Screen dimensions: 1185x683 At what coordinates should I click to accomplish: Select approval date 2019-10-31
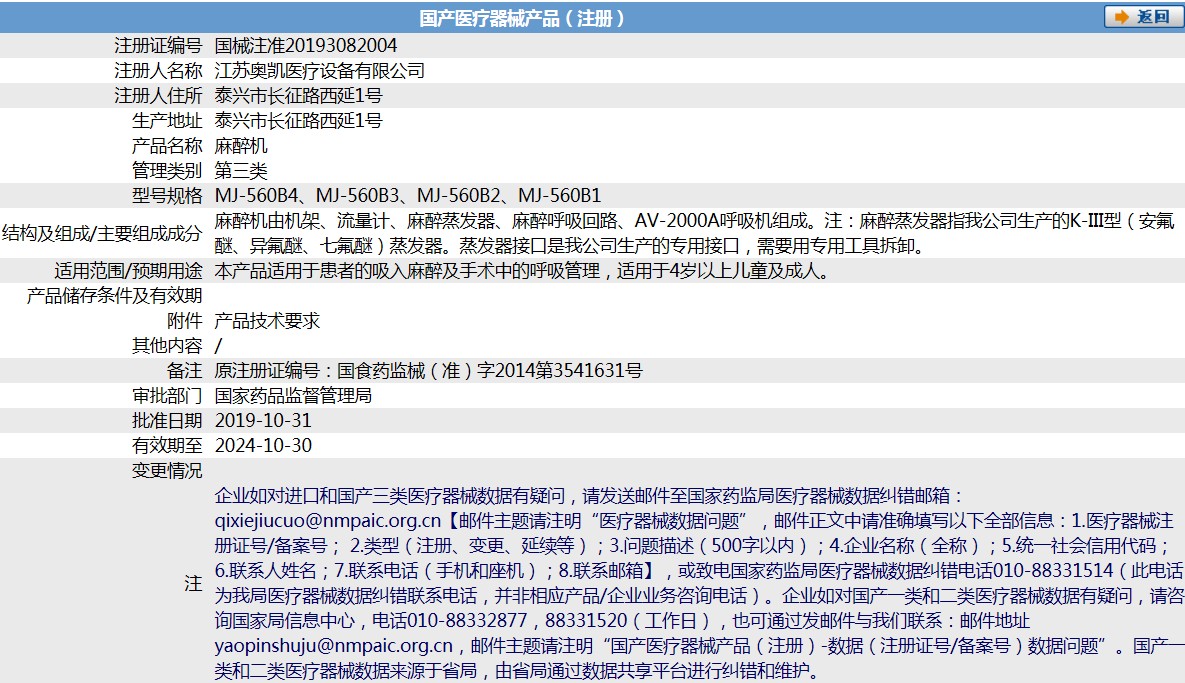pos(263,420)
